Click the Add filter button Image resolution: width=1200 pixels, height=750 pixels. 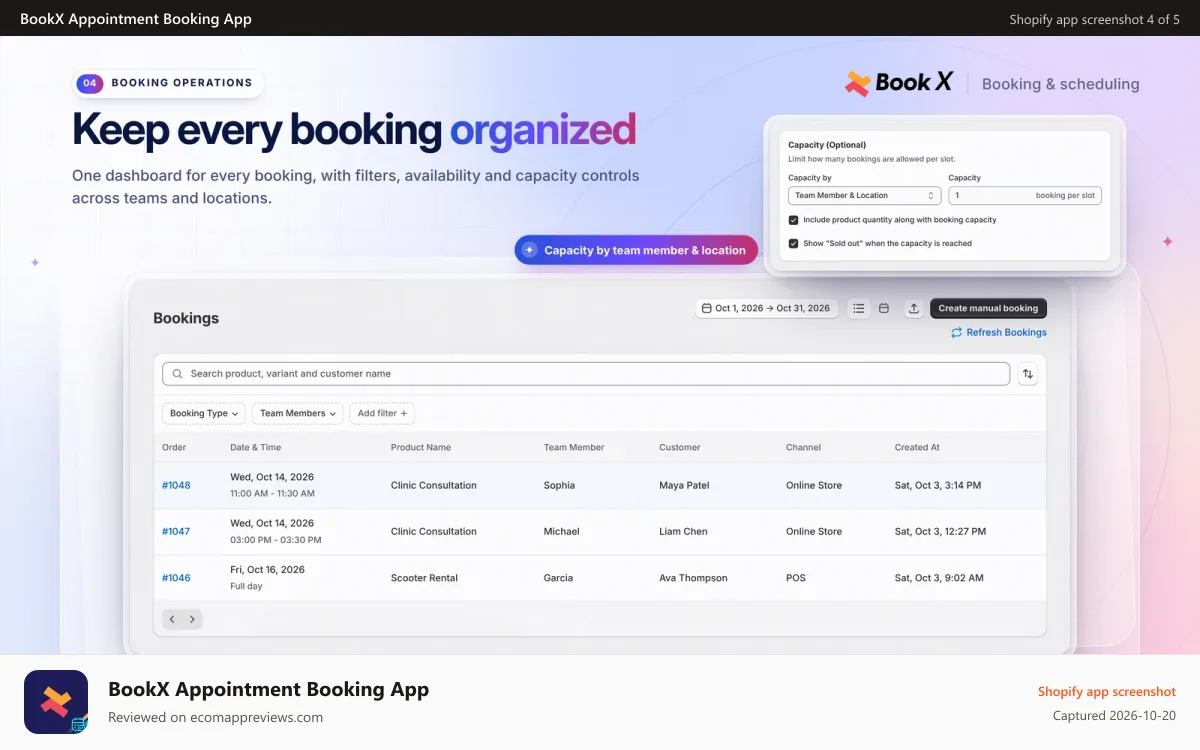(x=382, y=413)
